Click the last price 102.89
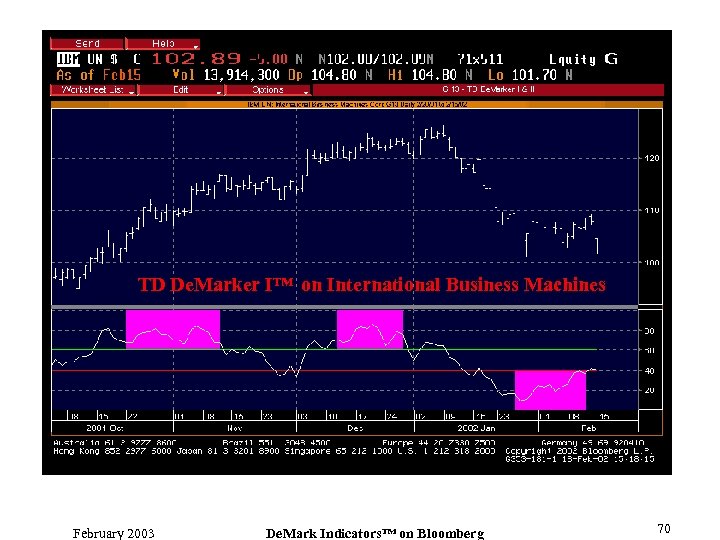Image resolution: width=720 pixels, height=540 pixels. click(196, 59)
